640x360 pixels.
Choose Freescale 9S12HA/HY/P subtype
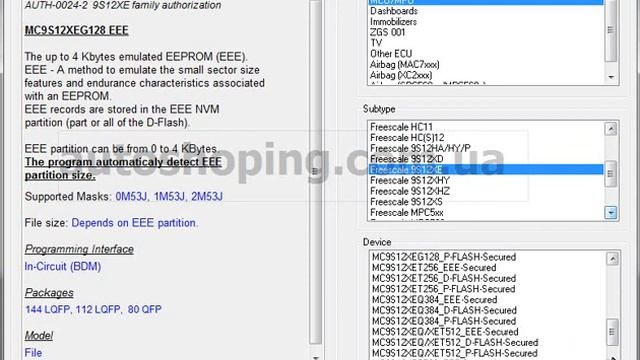coord(486,148)
